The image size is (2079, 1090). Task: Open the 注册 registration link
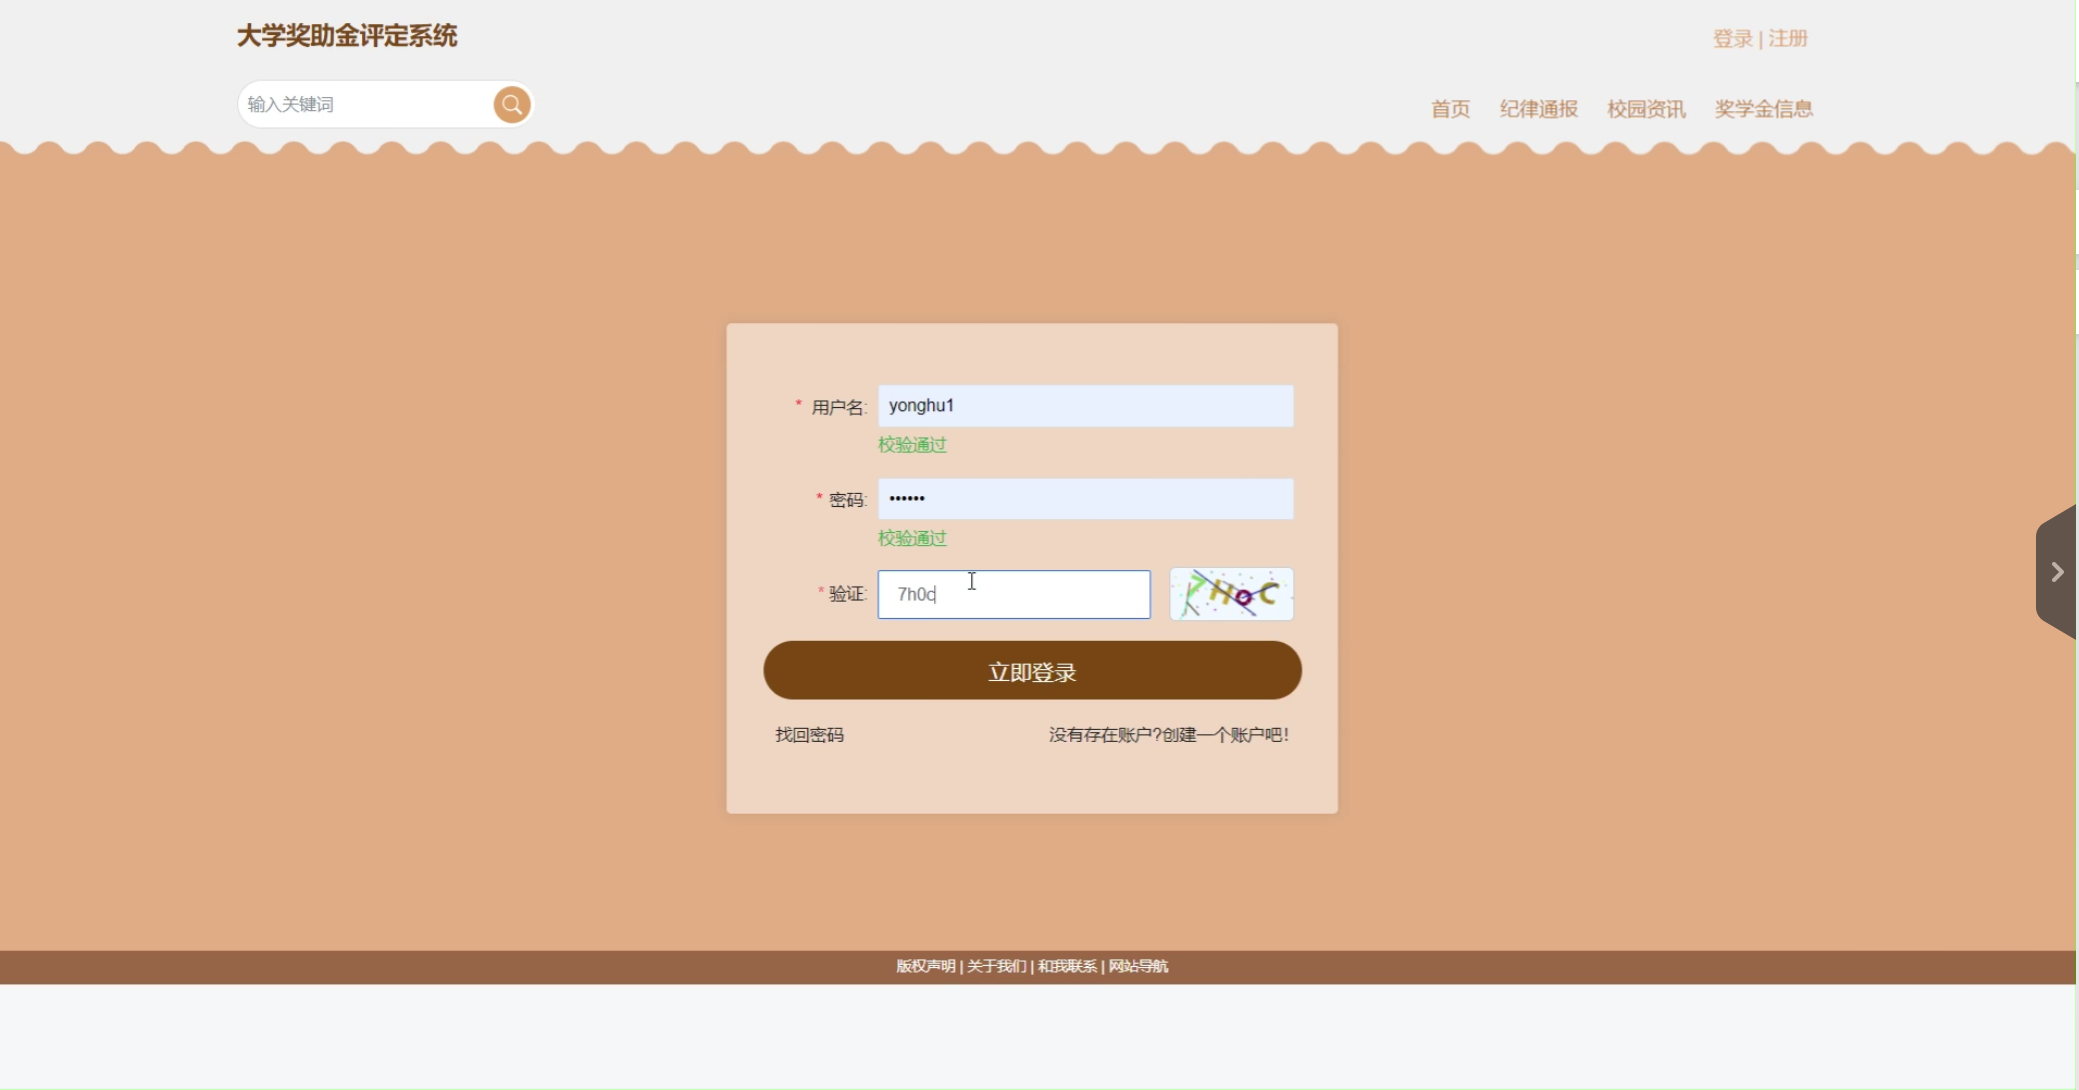point(1788,39)
